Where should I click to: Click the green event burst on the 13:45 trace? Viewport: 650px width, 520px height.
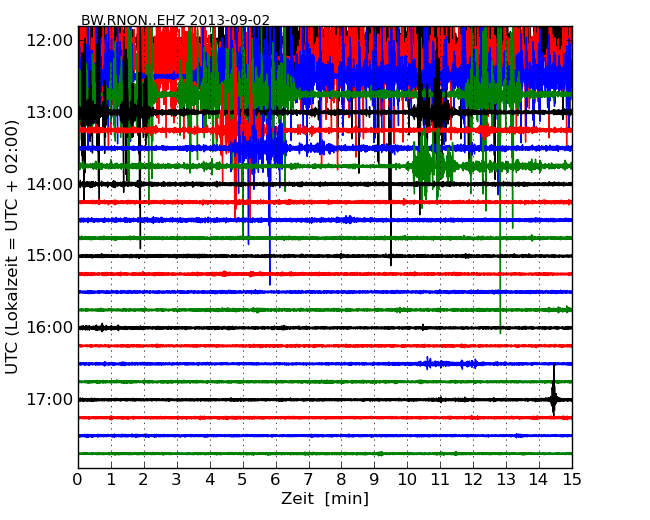433,166
